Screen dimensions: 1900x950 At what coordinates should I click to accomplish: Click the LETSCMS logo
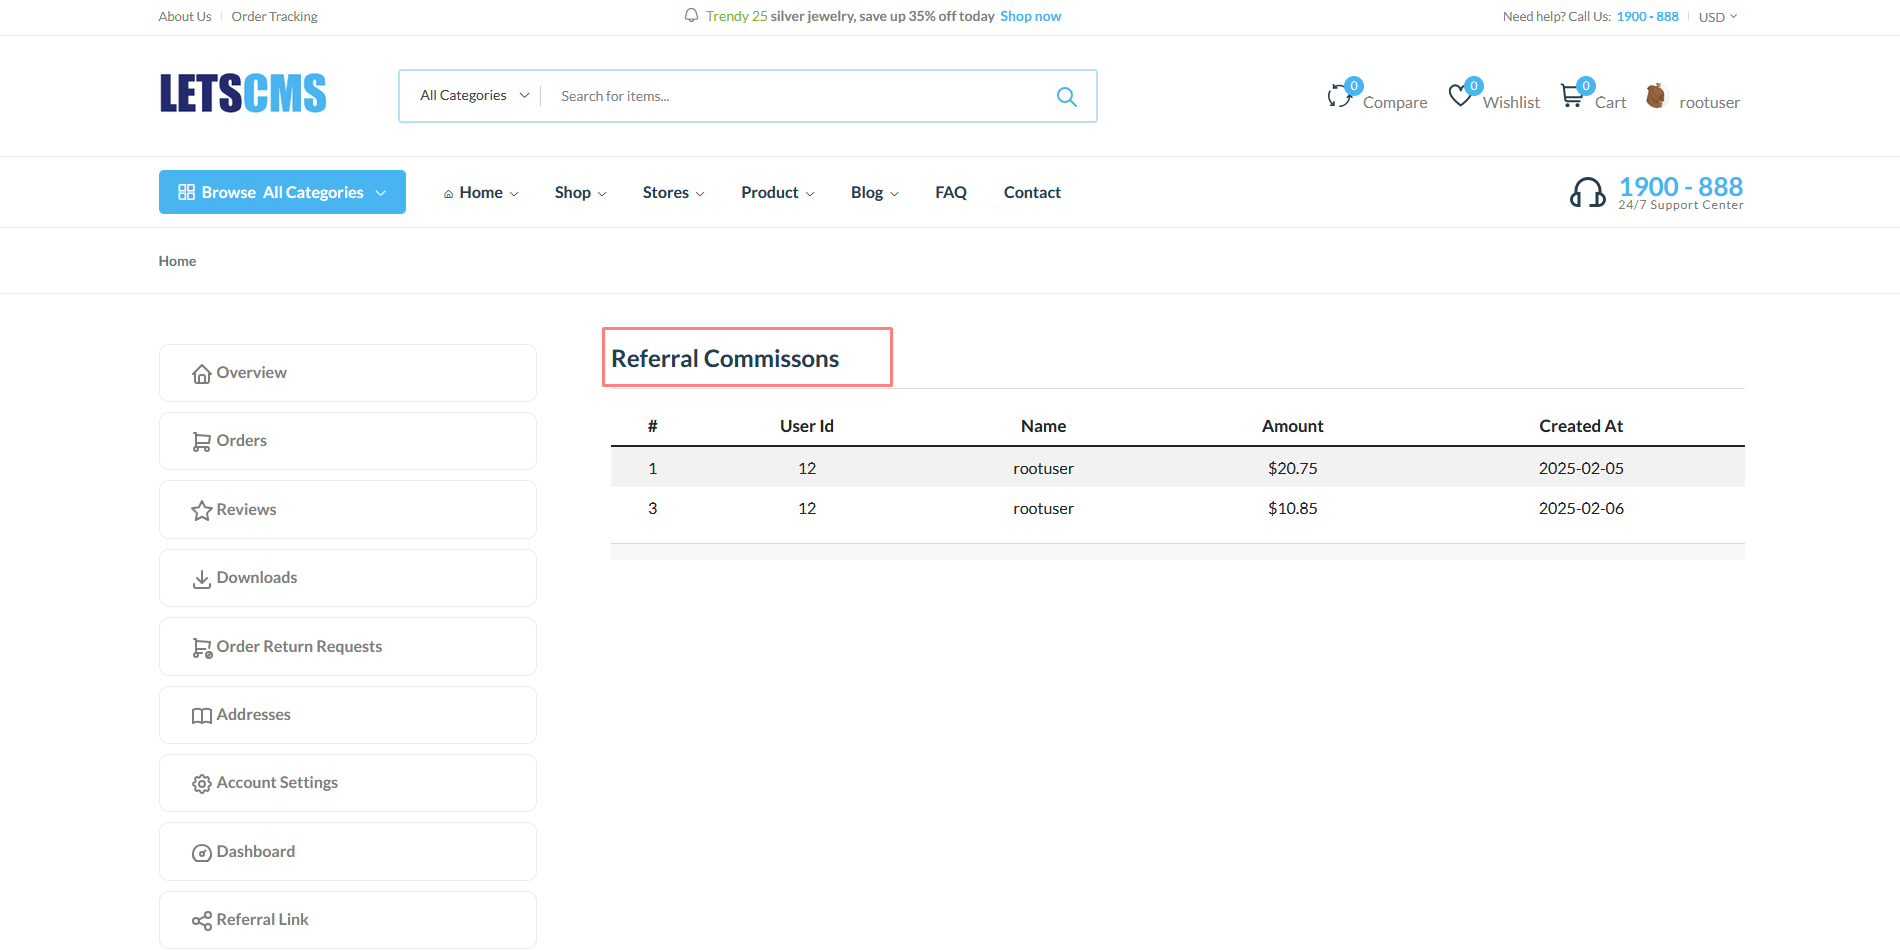(x=243, y=94)
